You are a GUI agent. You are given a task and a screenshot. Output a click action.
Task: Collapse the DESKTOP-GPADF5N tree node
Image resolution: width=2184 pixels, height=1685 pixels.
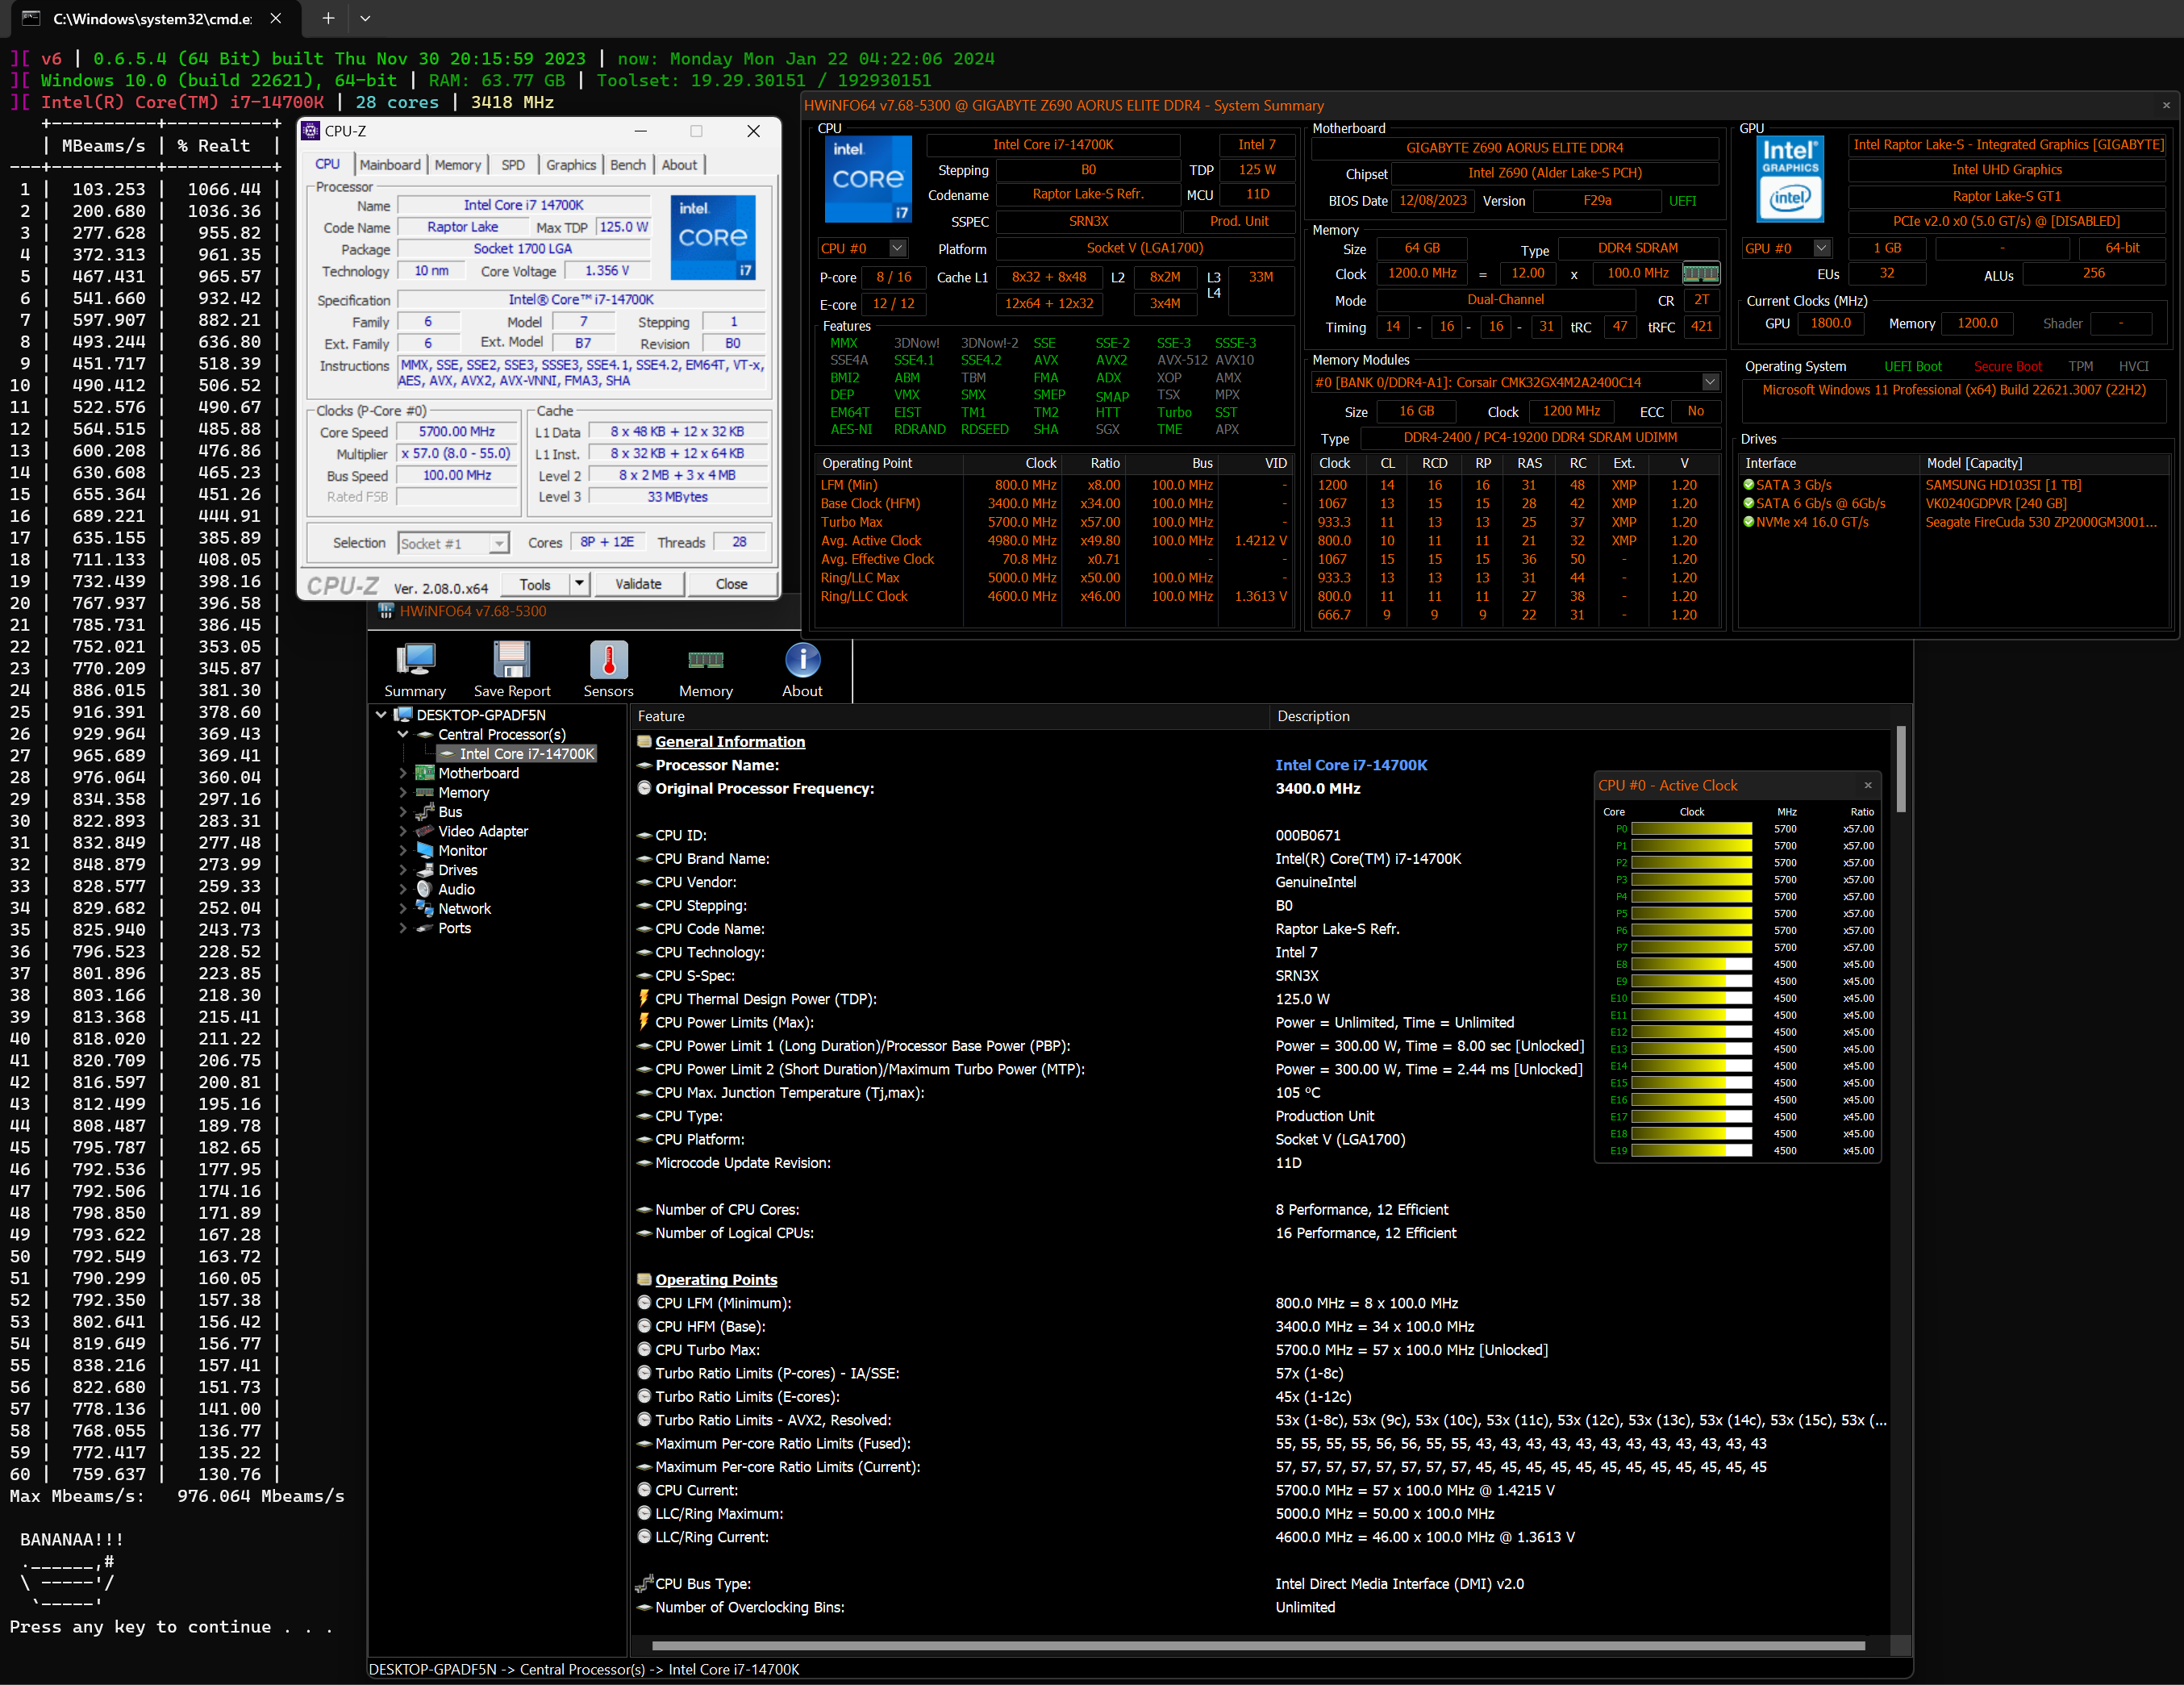pyautogui.click(x=381, y=715)
